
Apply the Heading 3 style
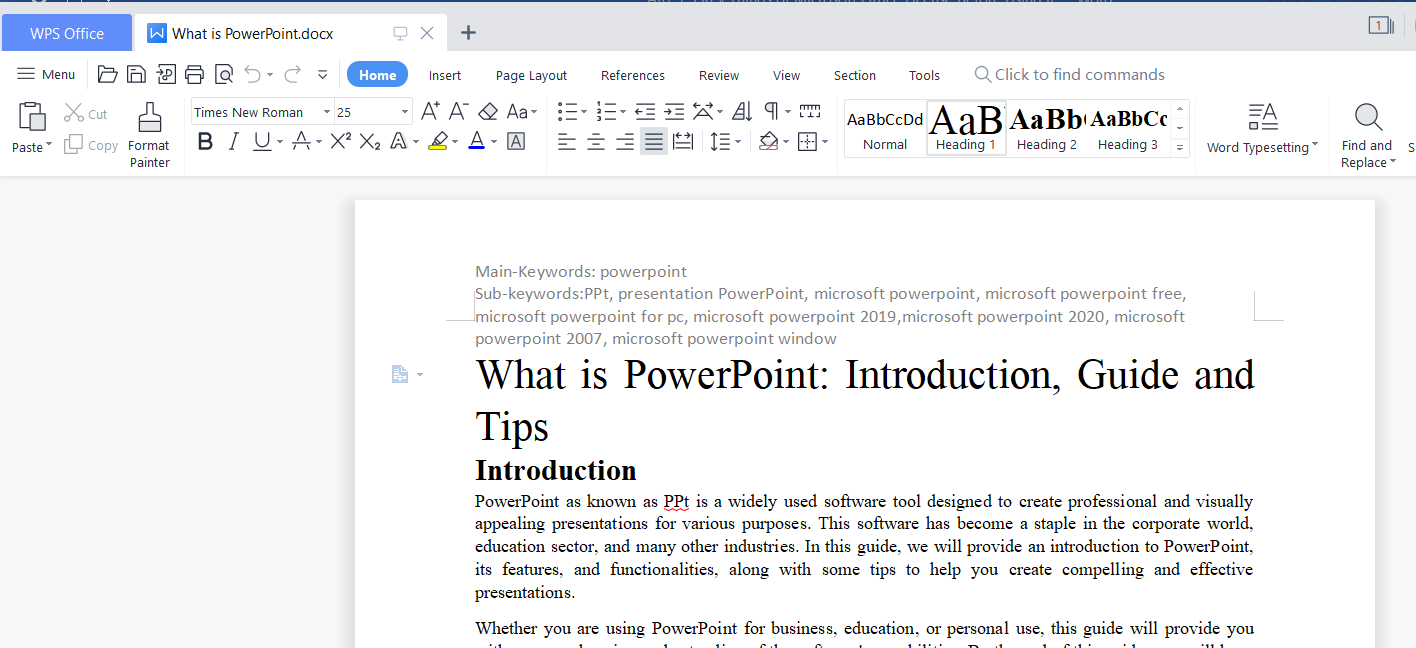pos(1128,128)
